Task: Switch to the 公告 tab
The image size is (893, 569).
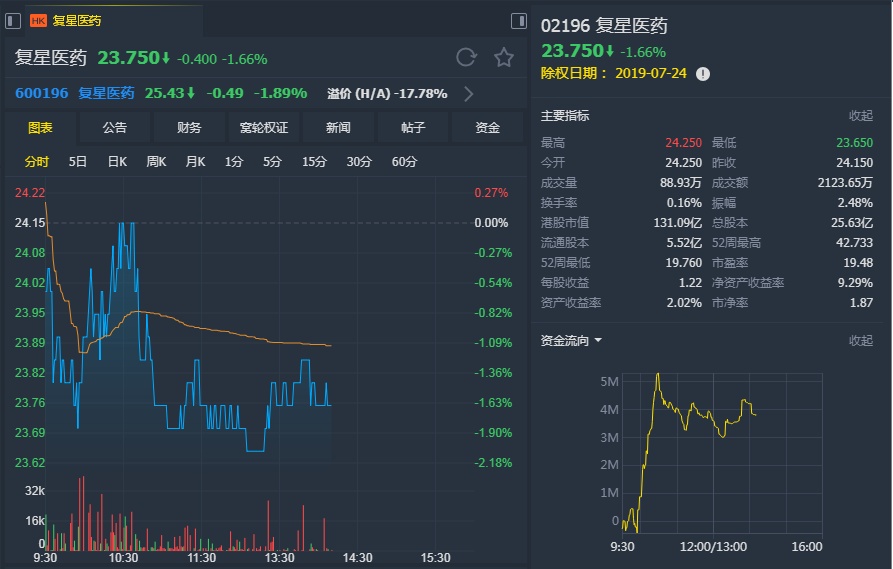Action: tap(114, 128)
